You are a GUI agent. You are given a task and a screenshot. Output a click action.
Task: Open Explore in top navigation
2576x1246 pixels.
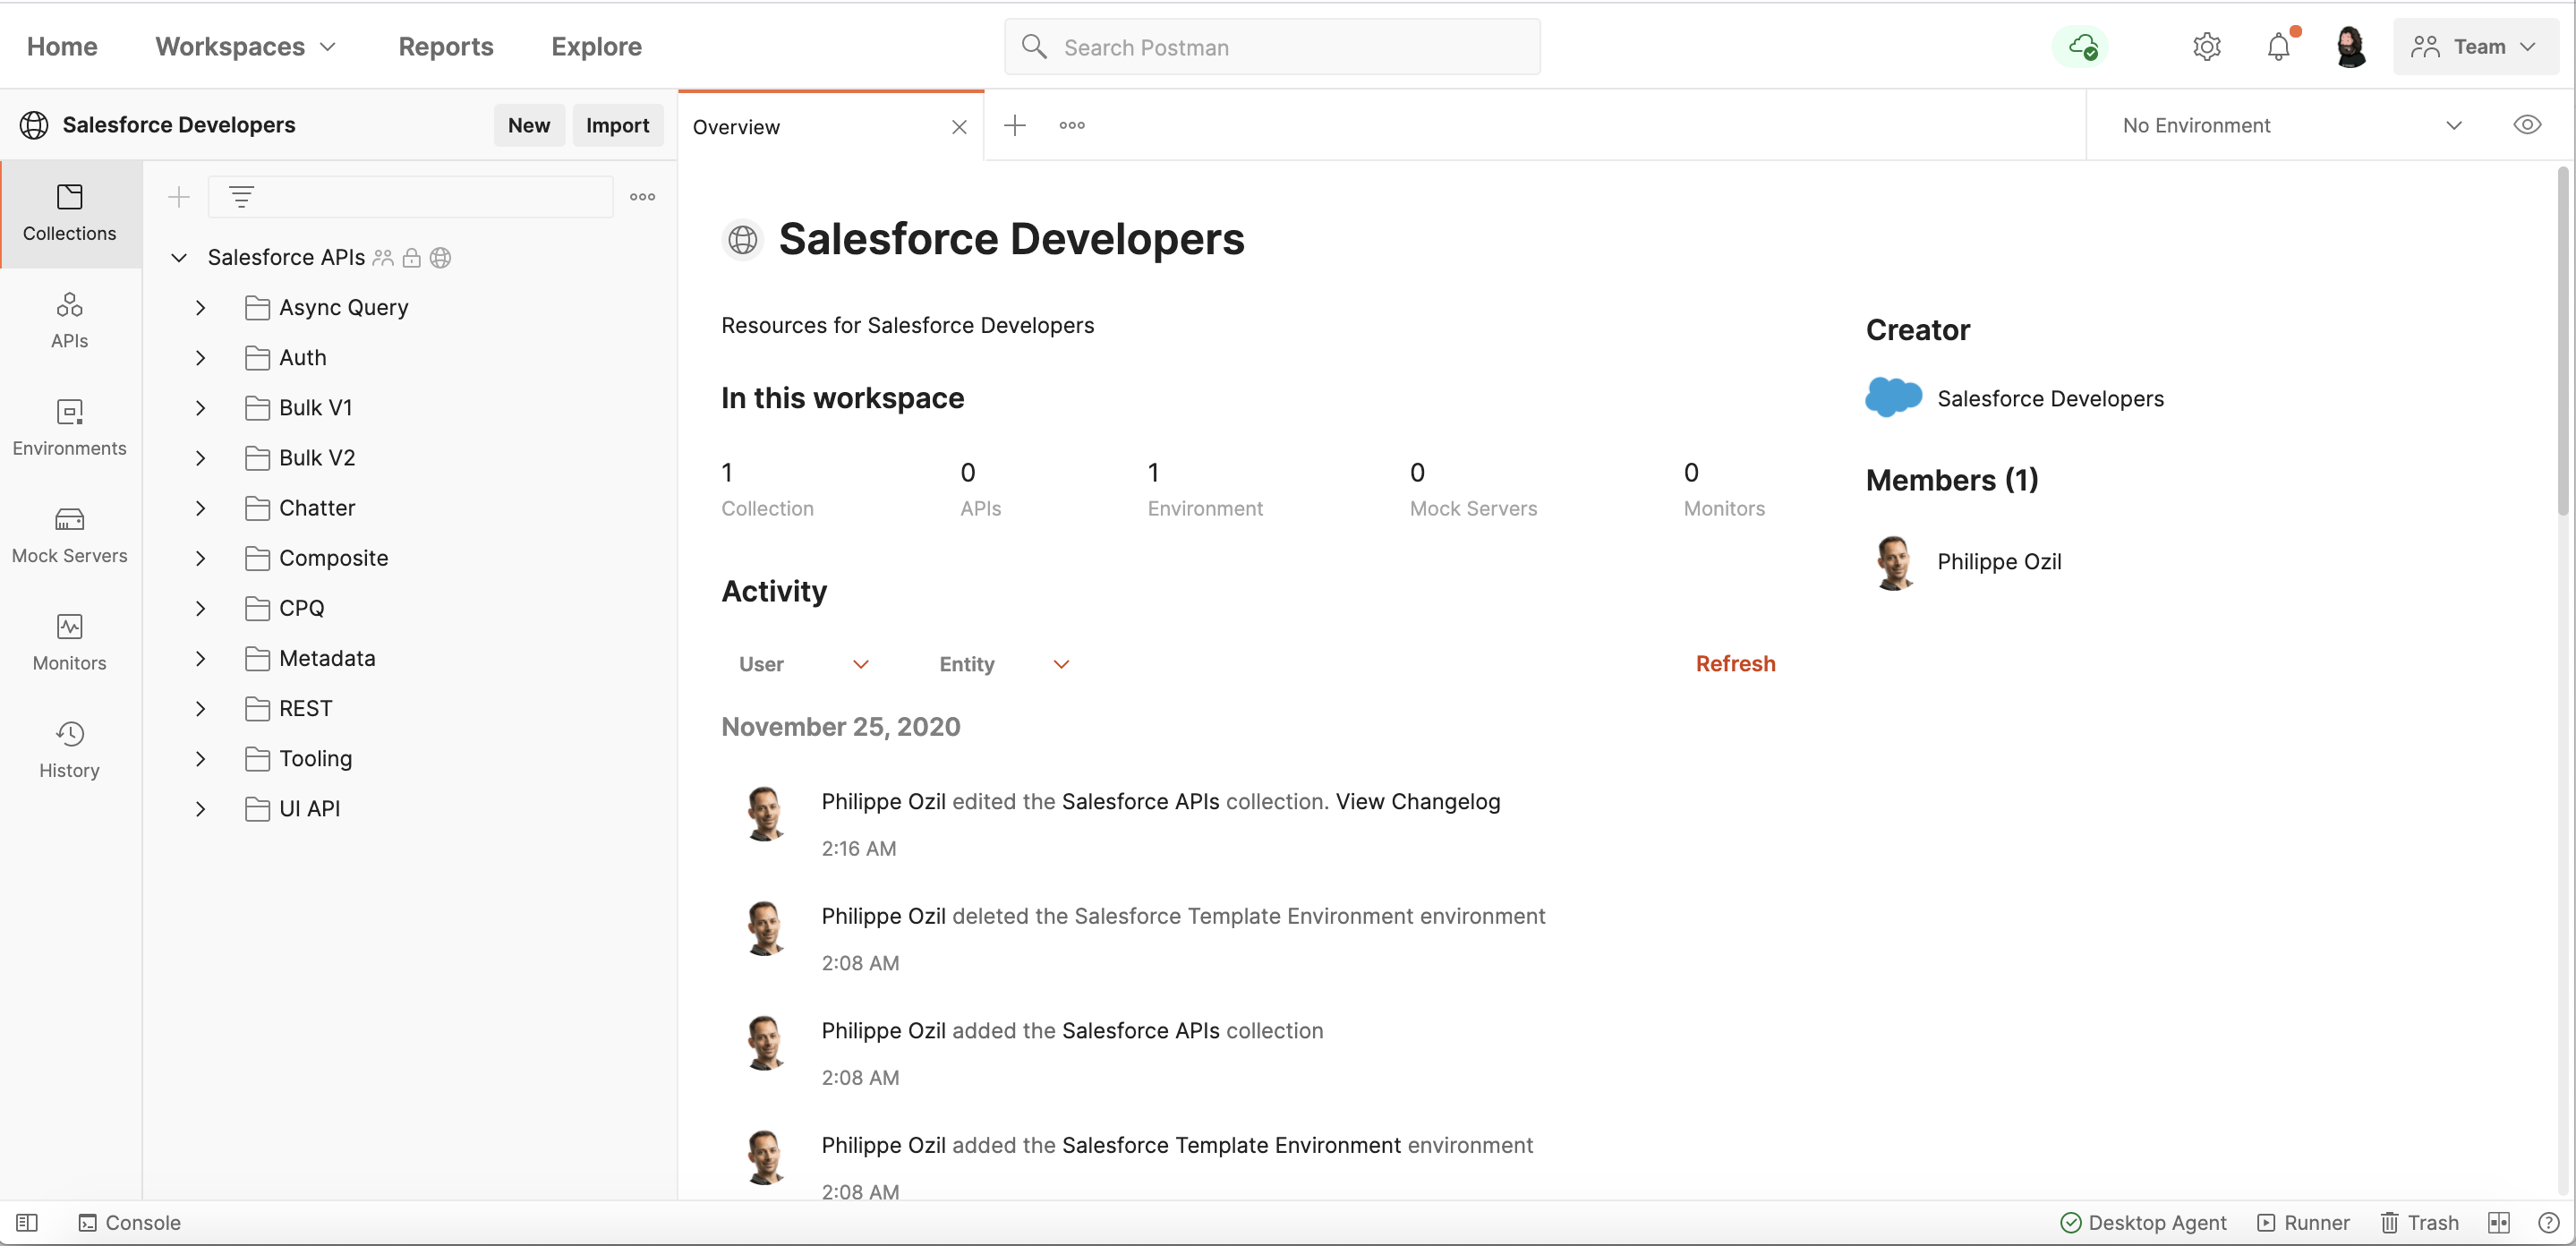coord(597,47)
